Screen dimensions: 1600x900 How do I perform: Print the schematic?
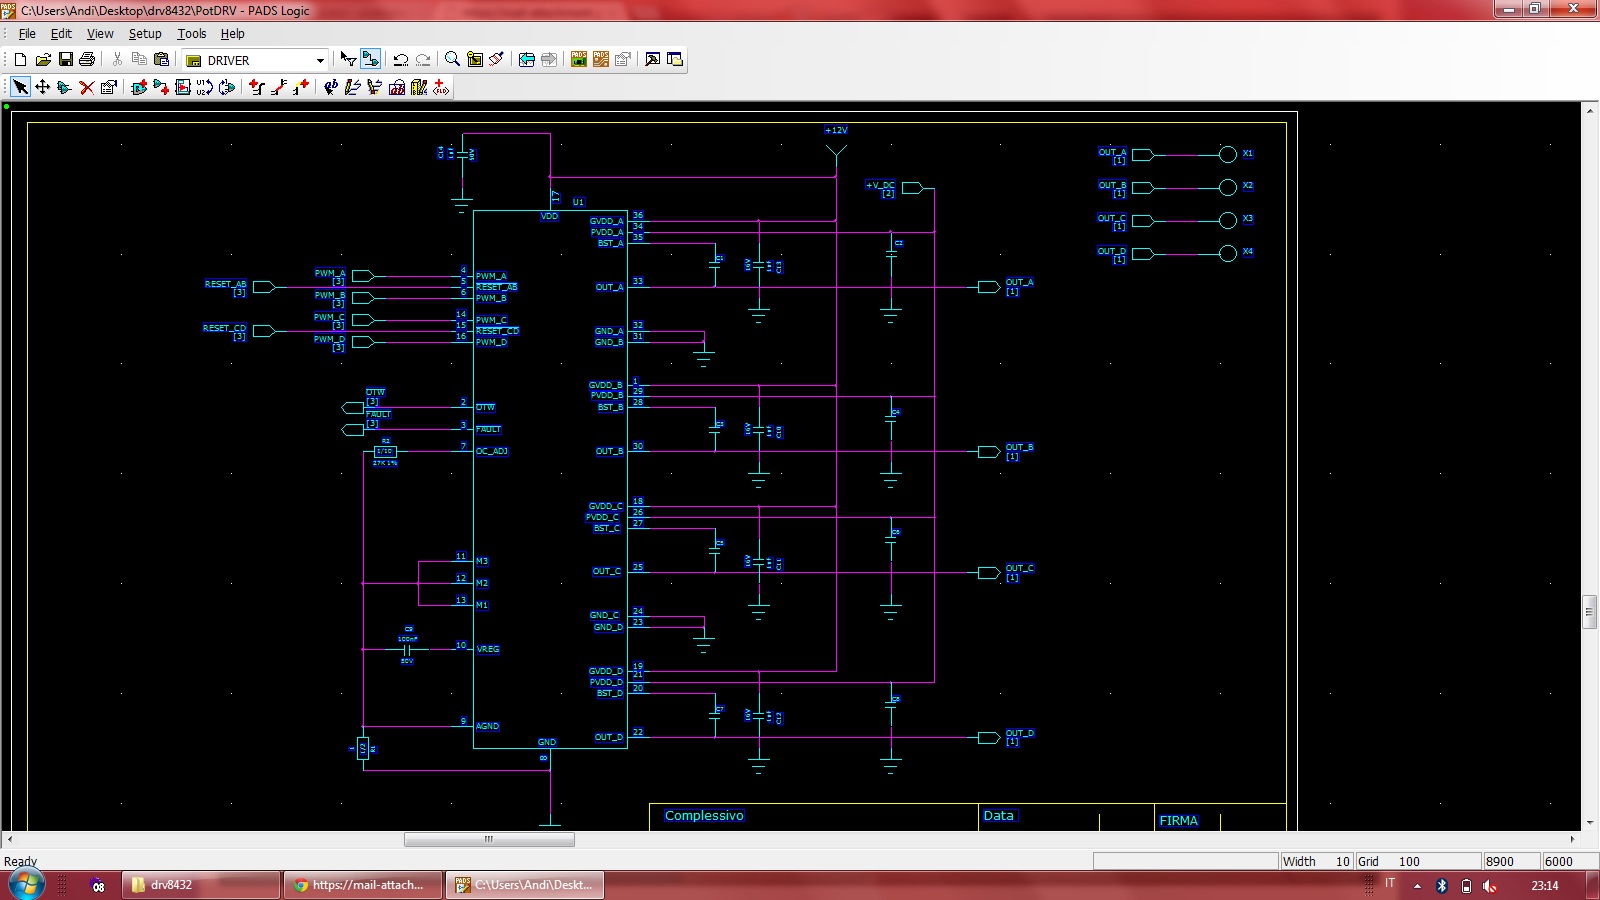coord(87,60)
